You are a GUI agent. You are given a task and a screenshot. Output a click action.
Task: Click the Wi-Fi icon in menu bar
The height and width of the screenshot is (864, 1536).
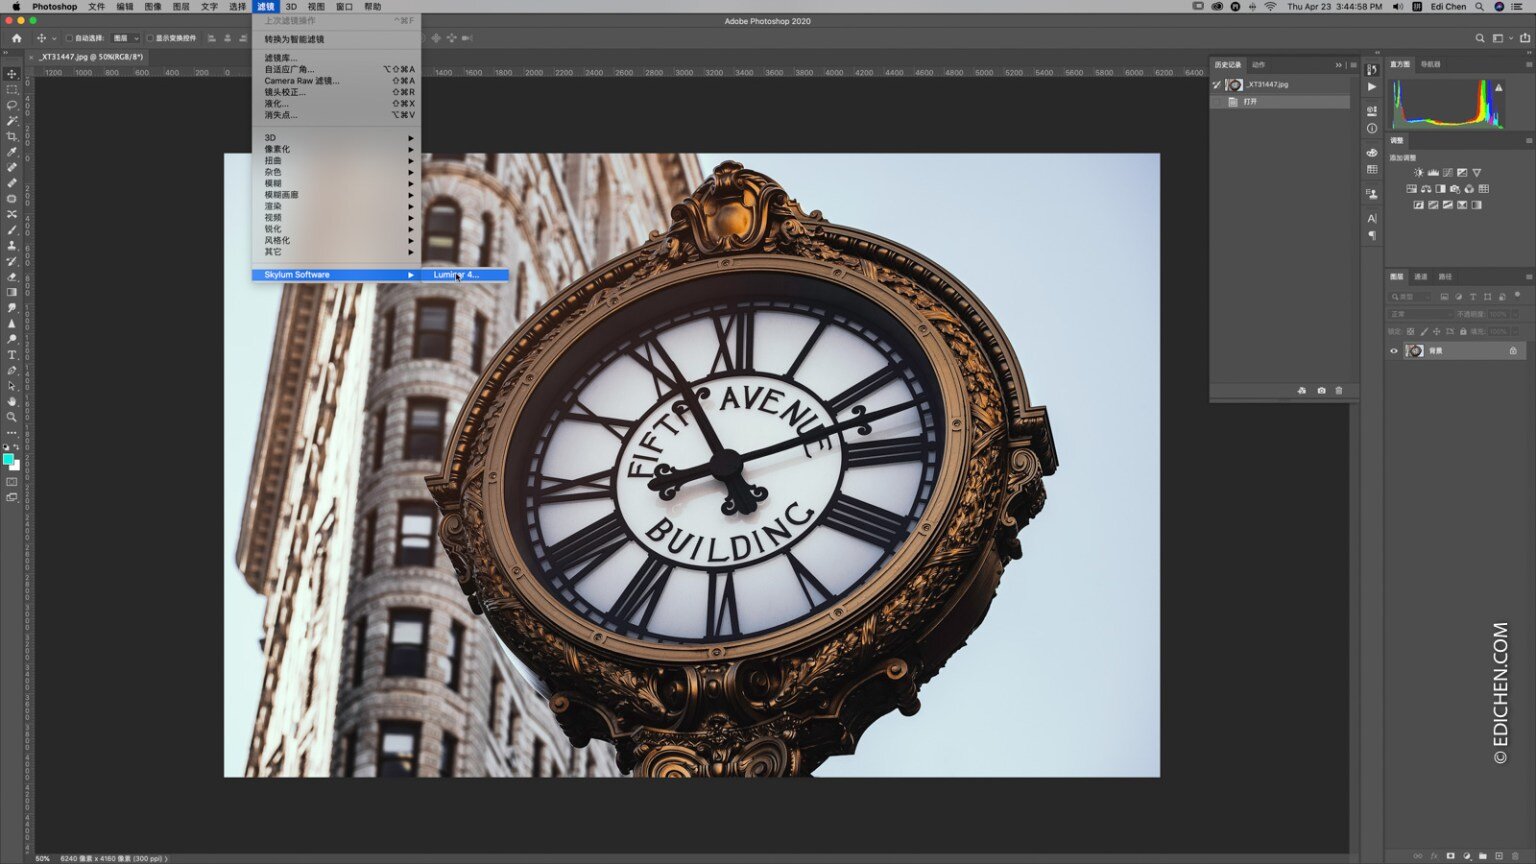(x=1270, y=7)
